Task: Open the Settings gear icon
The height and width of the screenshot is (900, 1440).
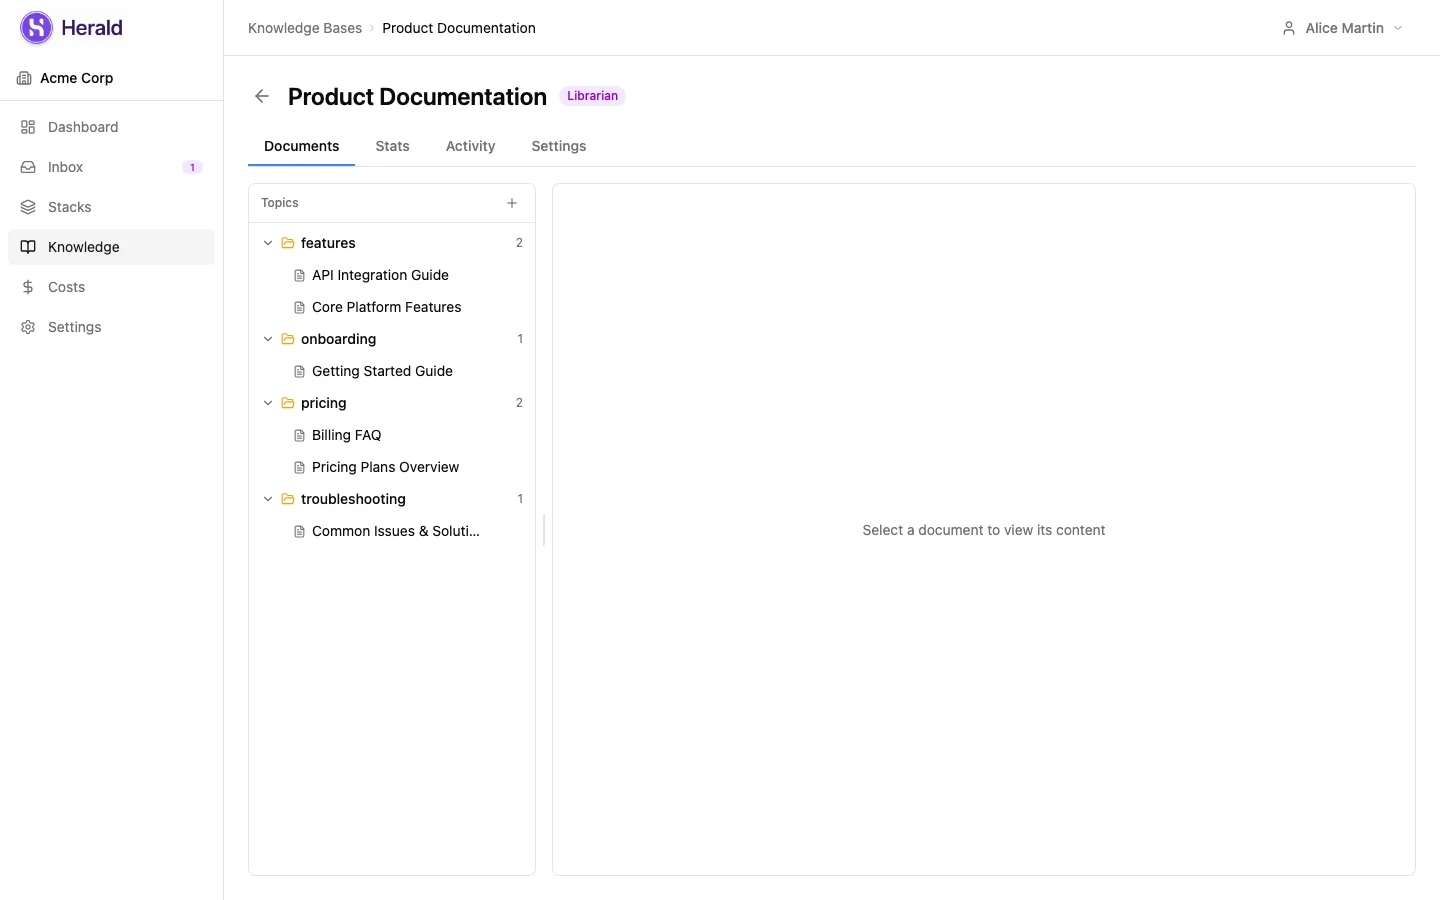Action: pyautogui.click(x=28, y=327)
